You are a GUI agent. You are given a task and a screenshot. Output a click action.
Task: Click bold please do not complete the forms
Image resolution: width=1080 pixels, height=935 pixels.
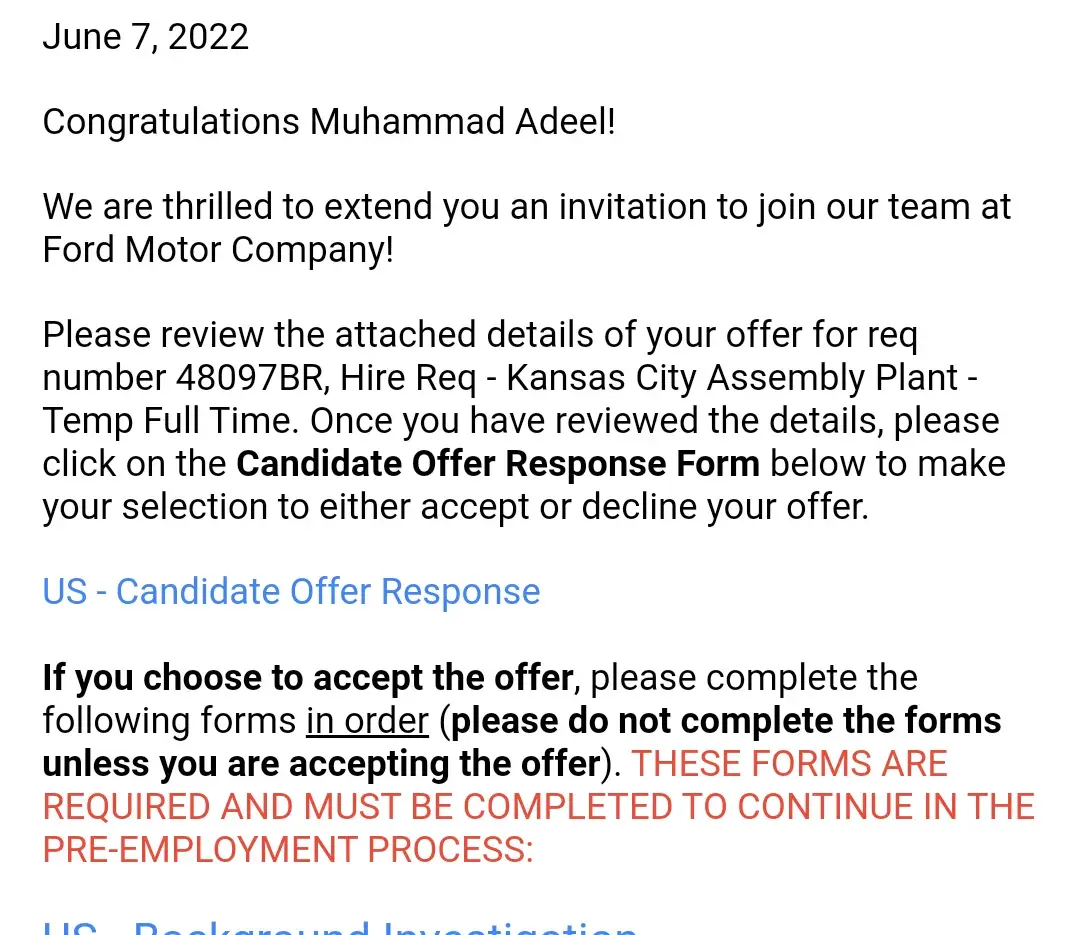[x=727, y=721]
